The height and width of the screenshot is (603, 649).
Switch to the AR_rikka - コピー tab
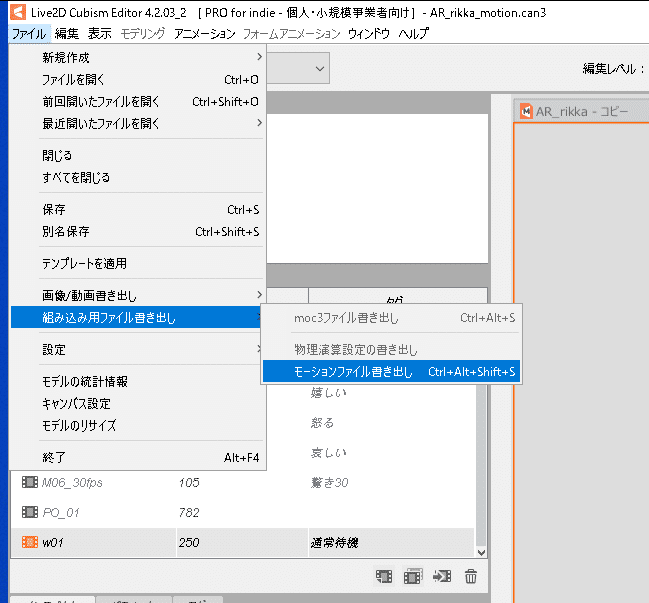coord(581,111)
